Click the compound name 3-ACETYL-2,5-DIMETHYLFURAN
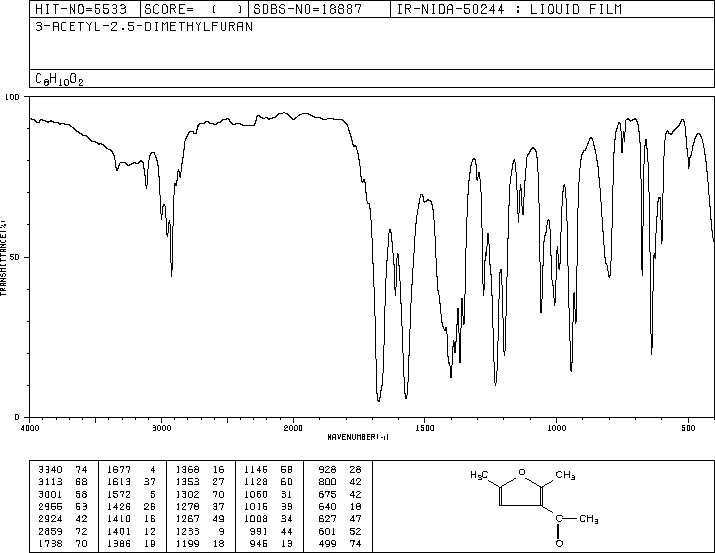 pos(144,27)
